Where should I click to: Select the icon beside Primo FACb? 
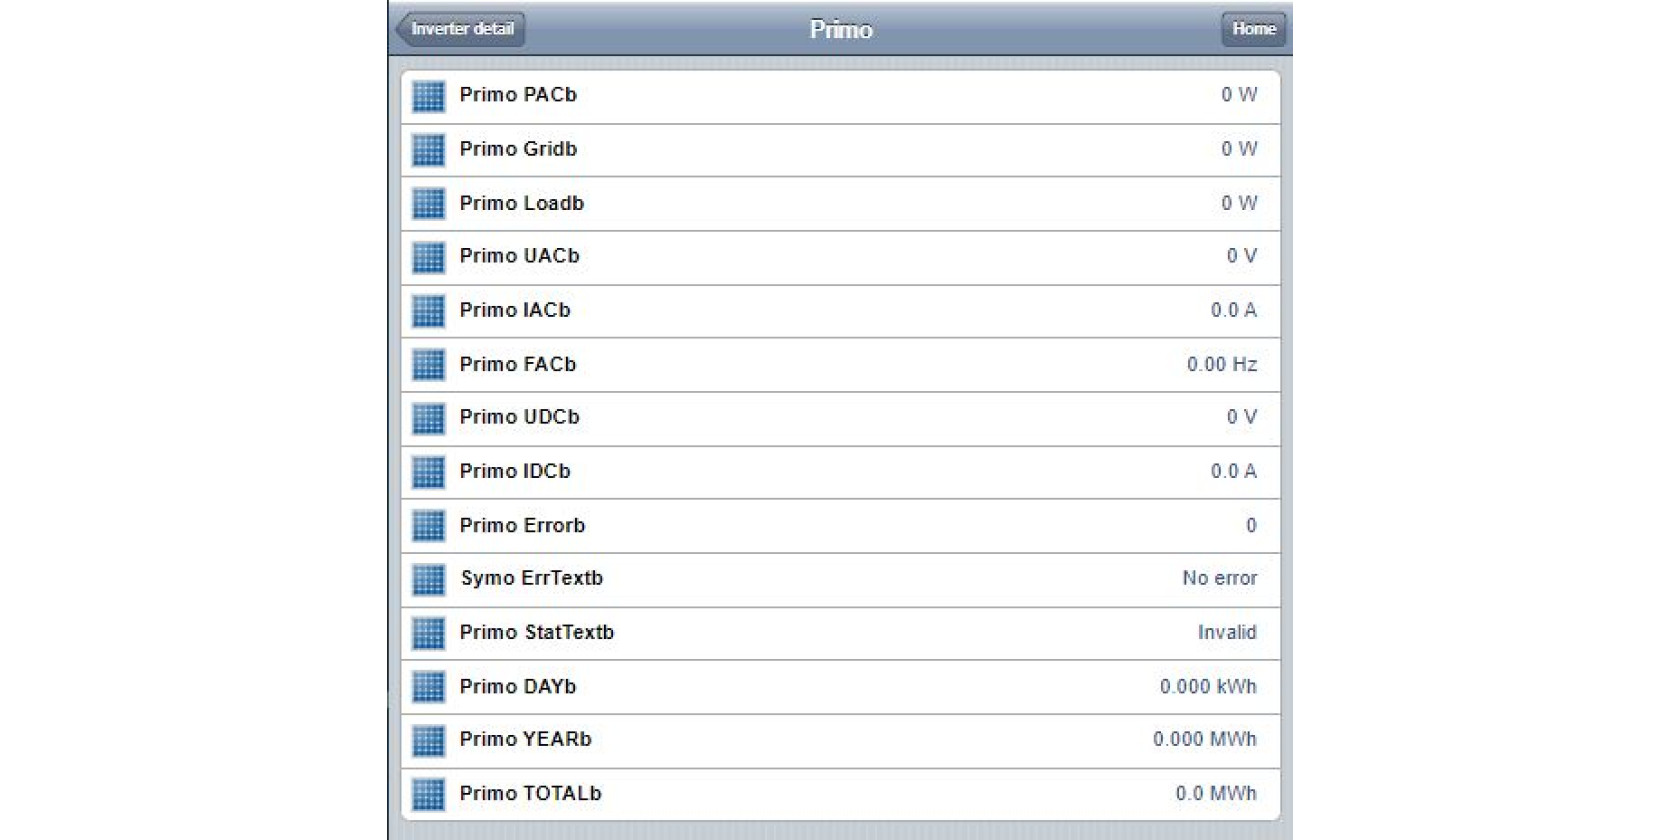428,365
